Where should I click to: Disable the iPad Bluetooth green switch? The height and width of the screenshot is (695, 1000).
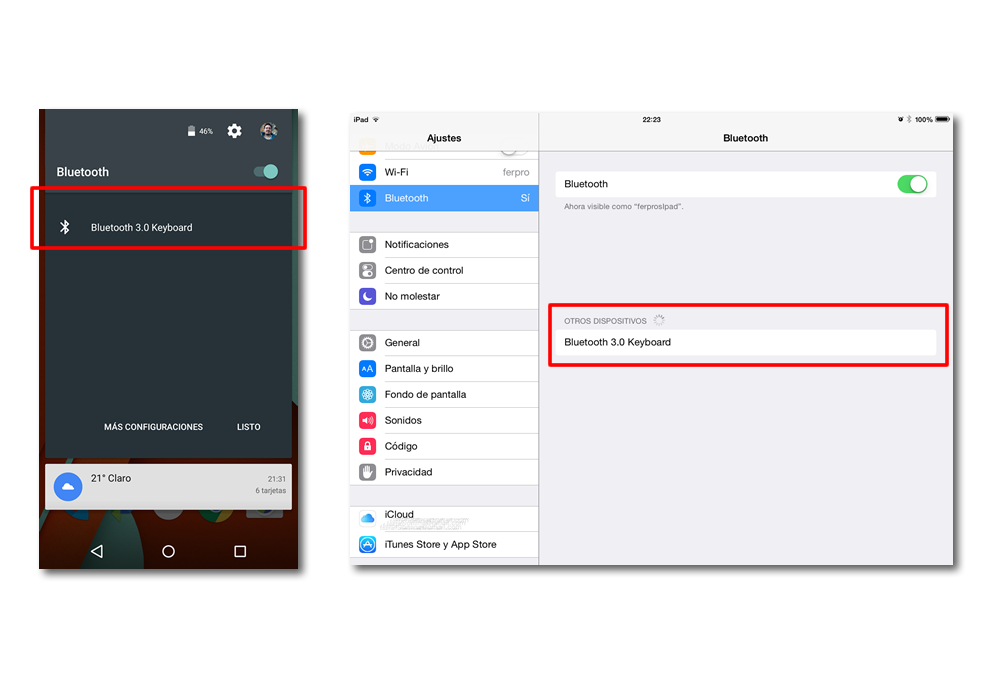point(912,184)
